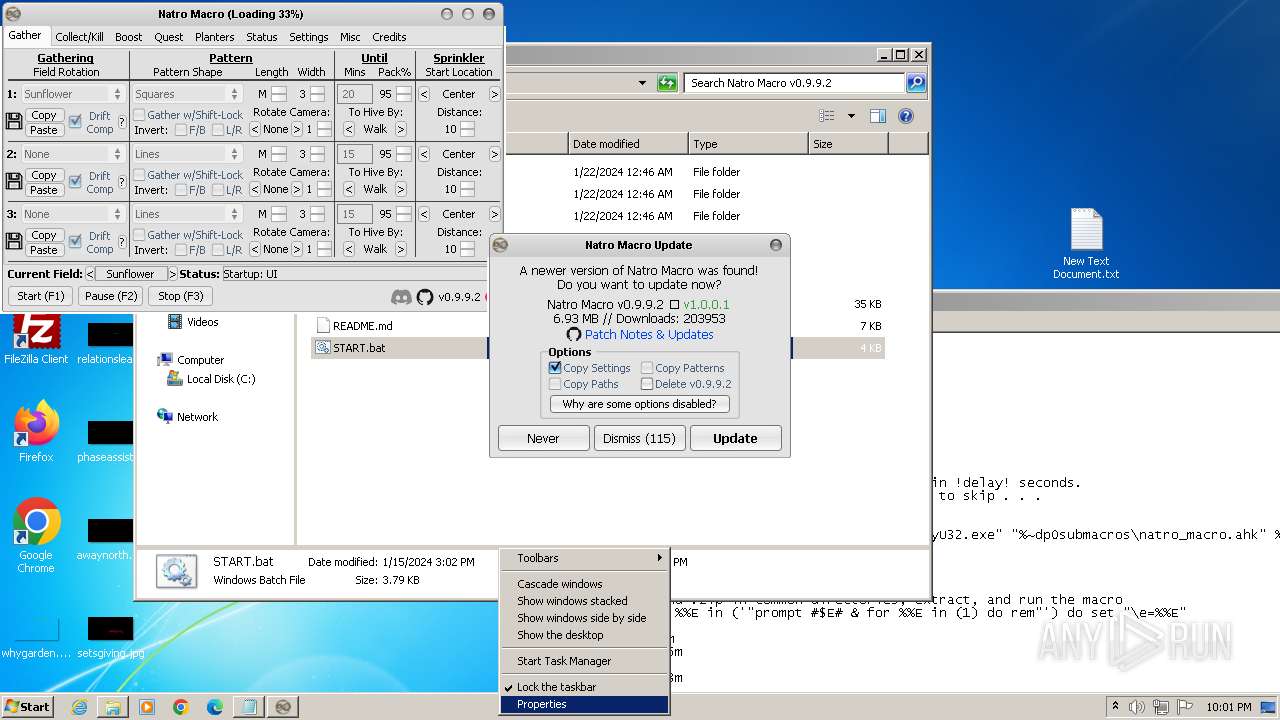Image resolution: width=1280 pixels, height=720 pixels.
Task: Save field 2 settings with floppy icon
Action: 14,182
